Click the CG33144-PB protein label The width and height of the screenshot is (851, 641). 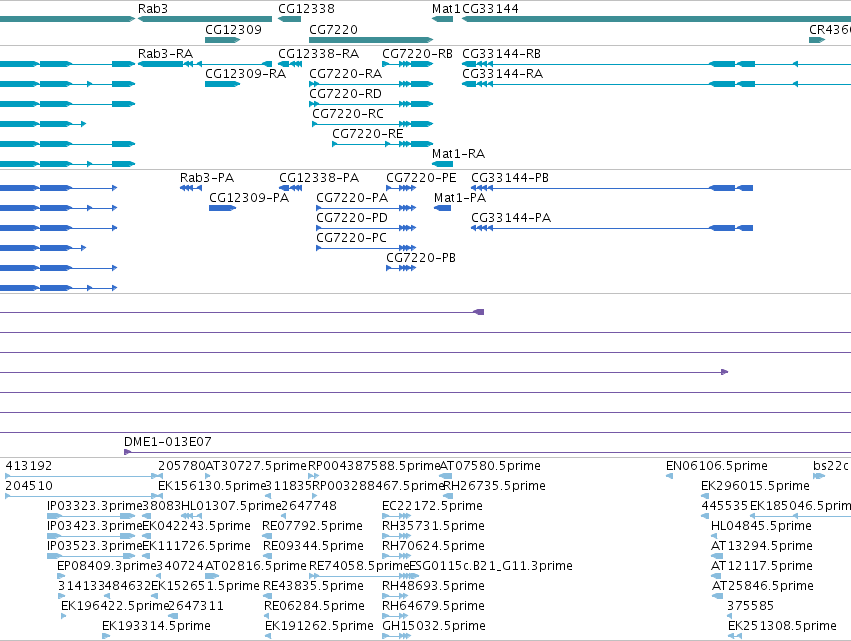tap(510, 177)
